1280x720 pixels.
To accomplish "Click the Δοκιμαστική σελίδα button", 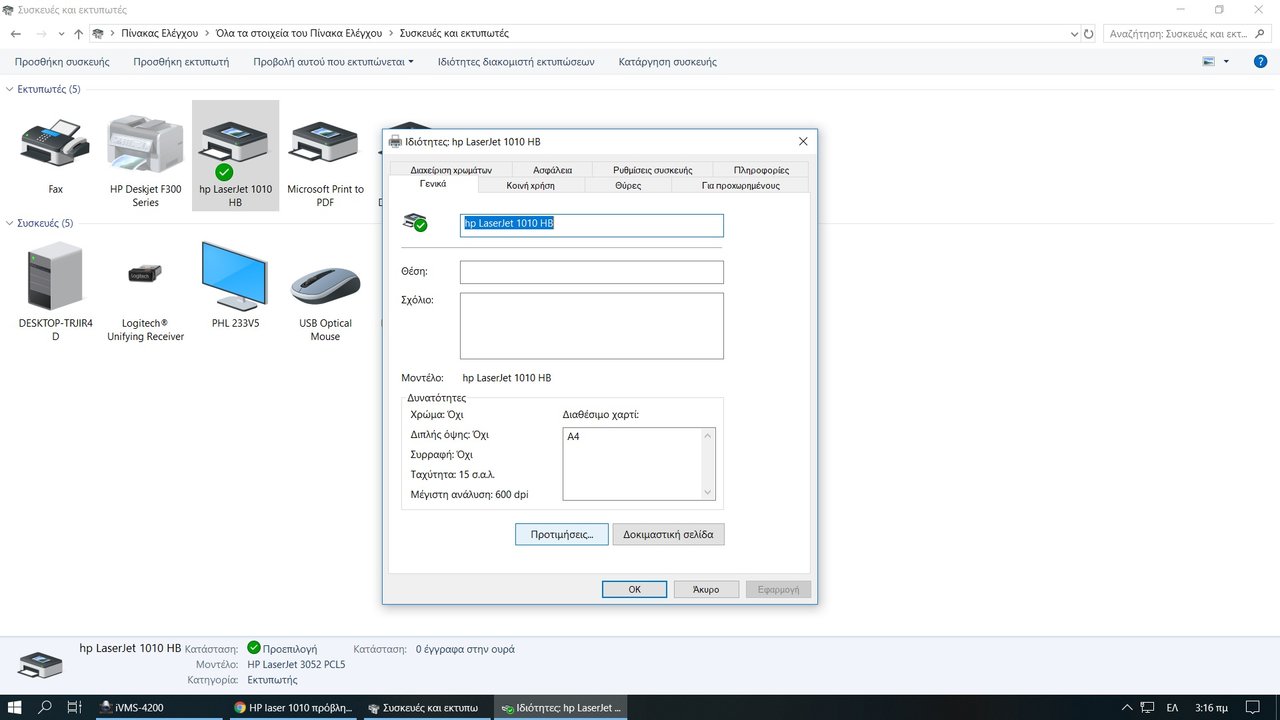I will click(x=668, y=534).
